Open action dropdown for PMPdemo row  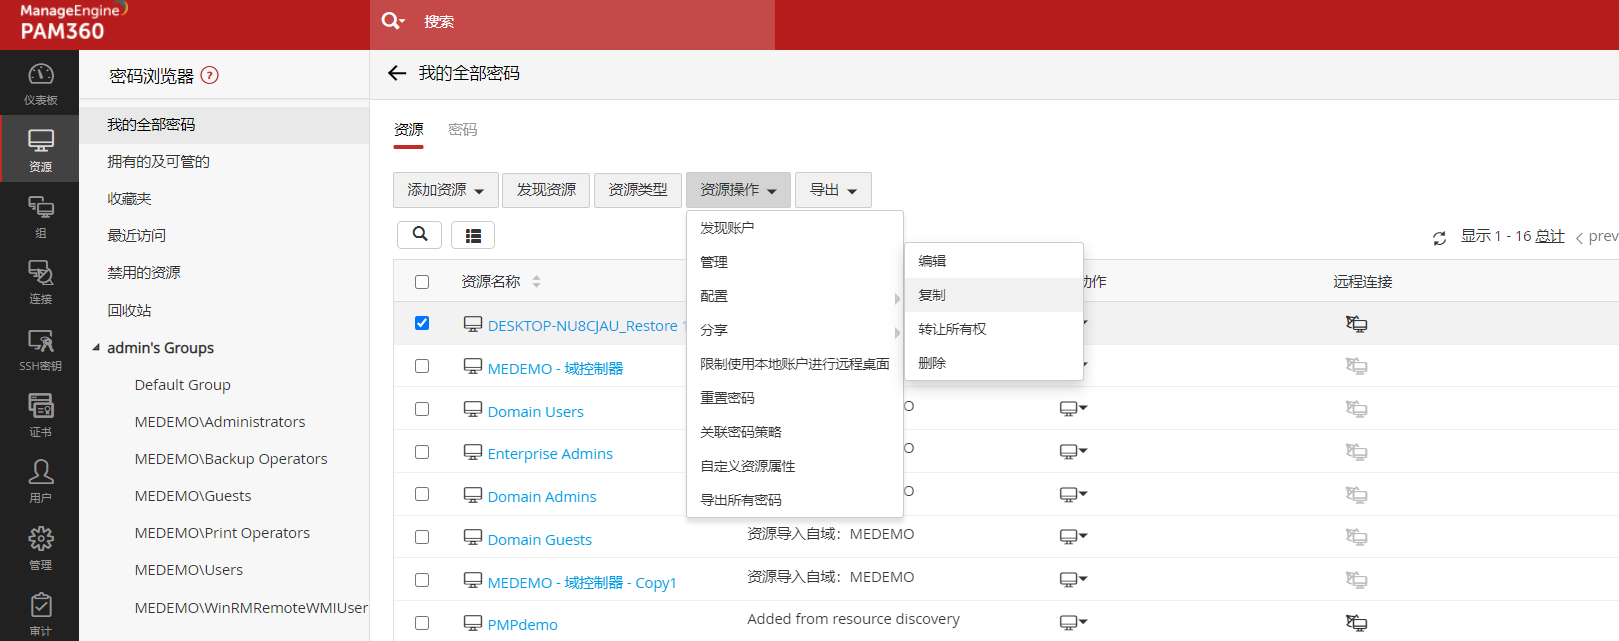(1073, 623)
